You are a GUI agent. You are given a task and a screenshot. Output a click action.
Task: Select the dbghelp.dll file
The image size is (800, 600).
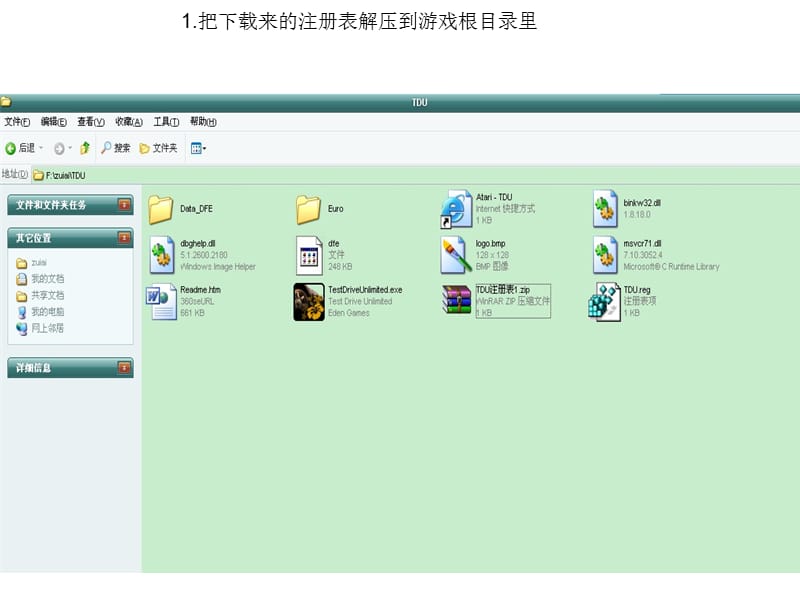pyautogui.click(x=162, y=255)
